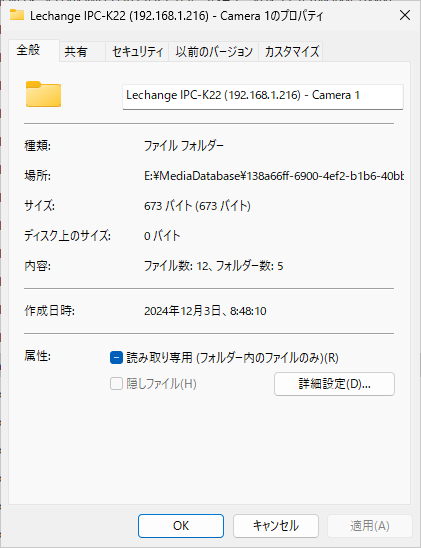Enable the 隠しファイル(H) checkbox
The height and width of the screenshot is (548, 421).
116,383
